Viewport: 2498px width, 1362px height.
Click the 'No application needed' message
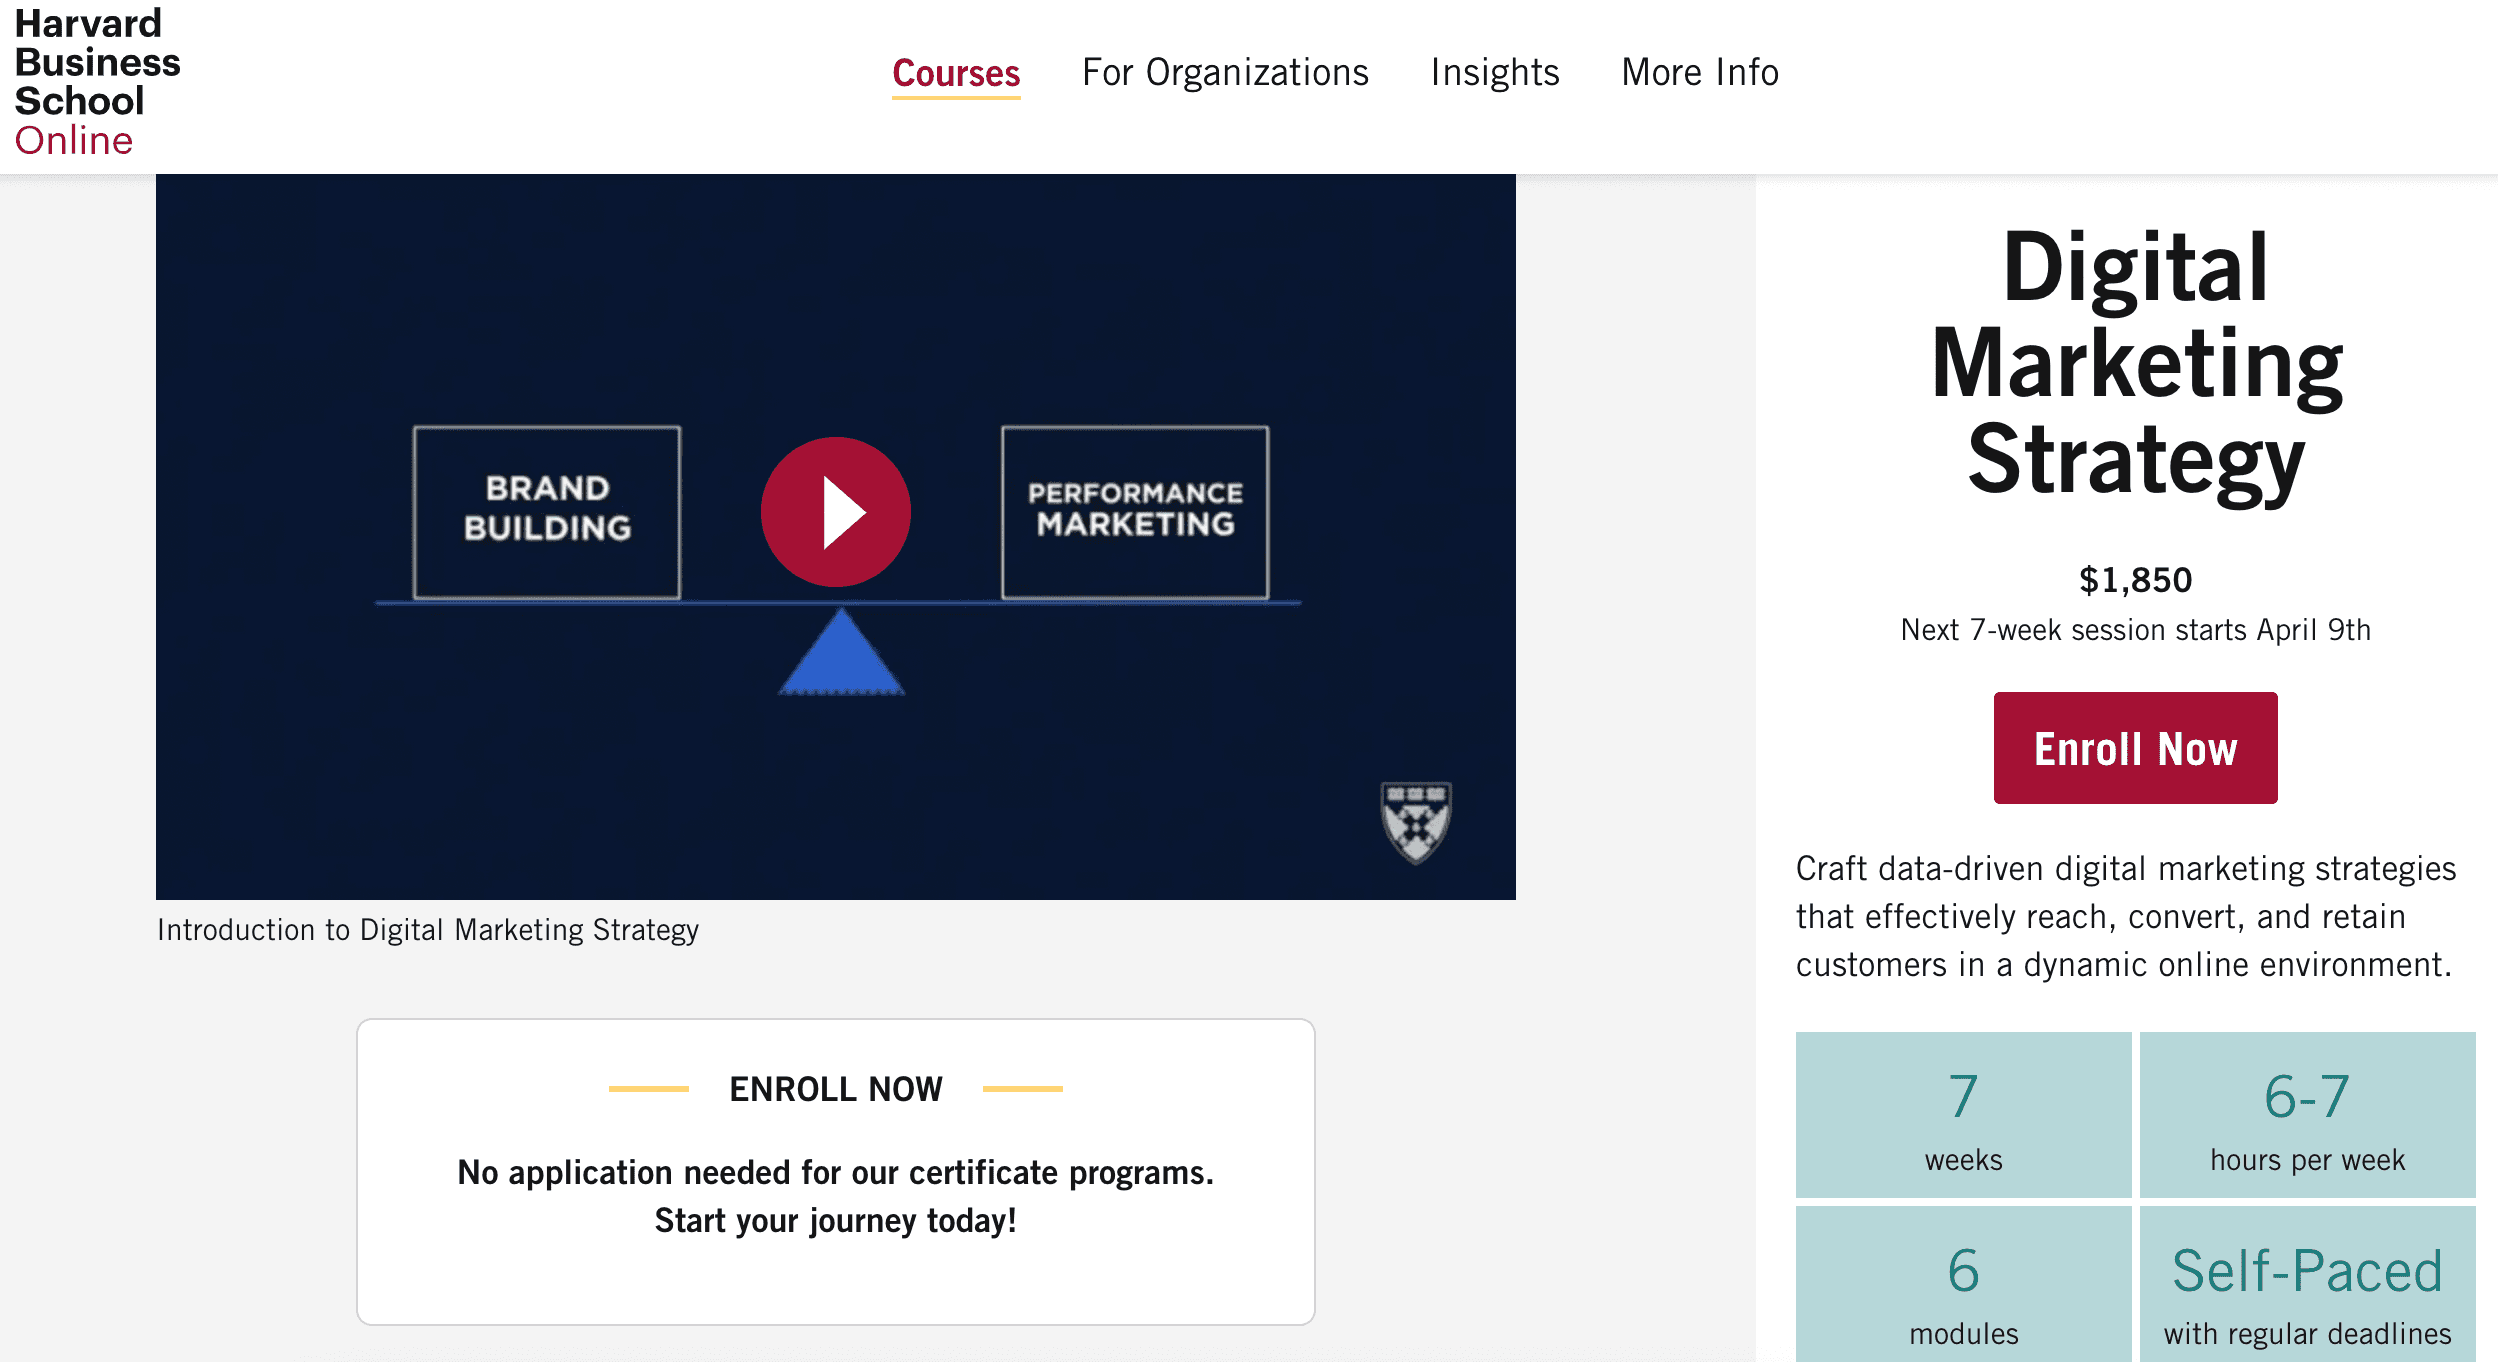coord(836,1196)
